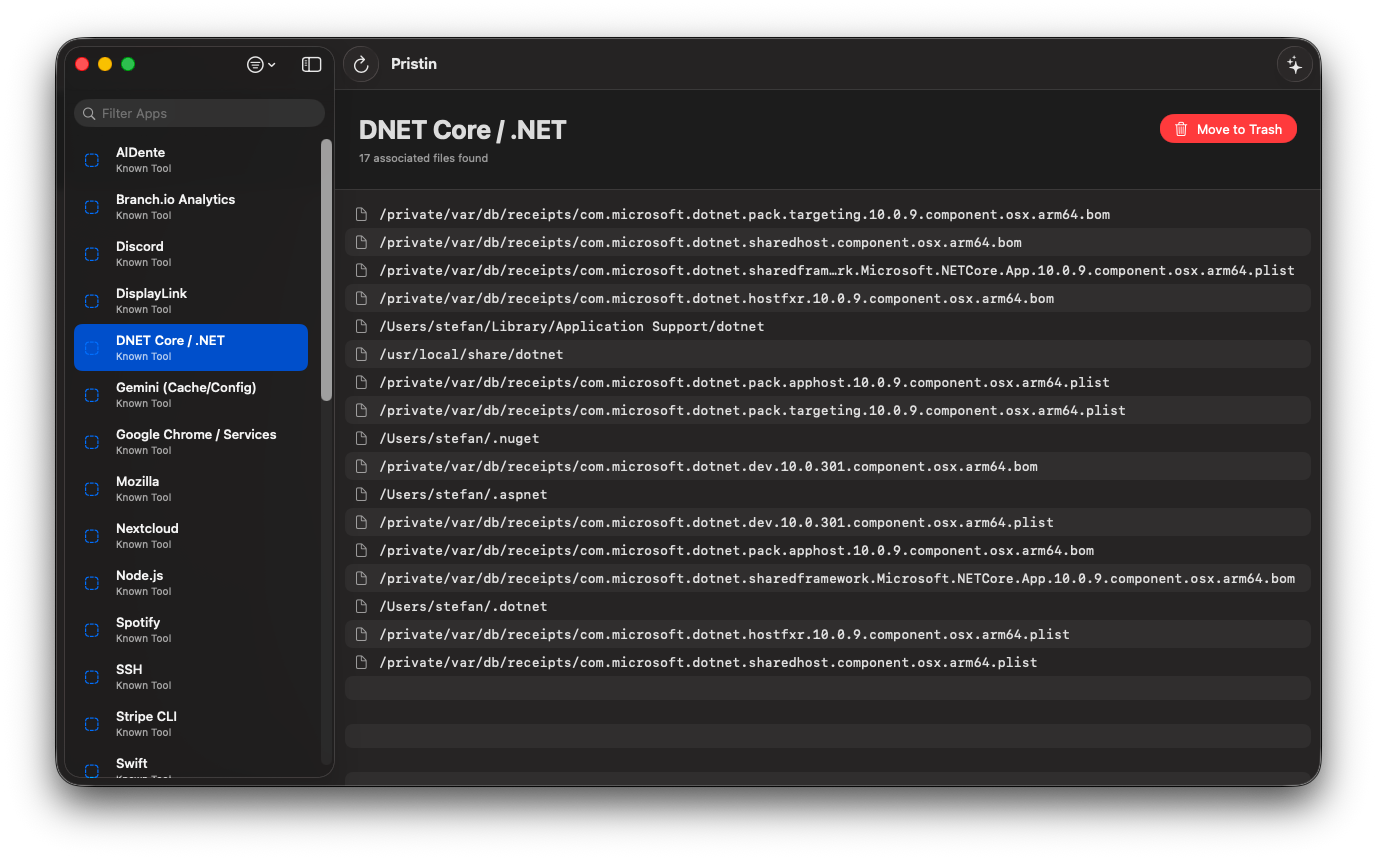Select the dotnet.dev.10.0.301 .bom path
Screen dimensions: 1377x860
click(708, 466)
